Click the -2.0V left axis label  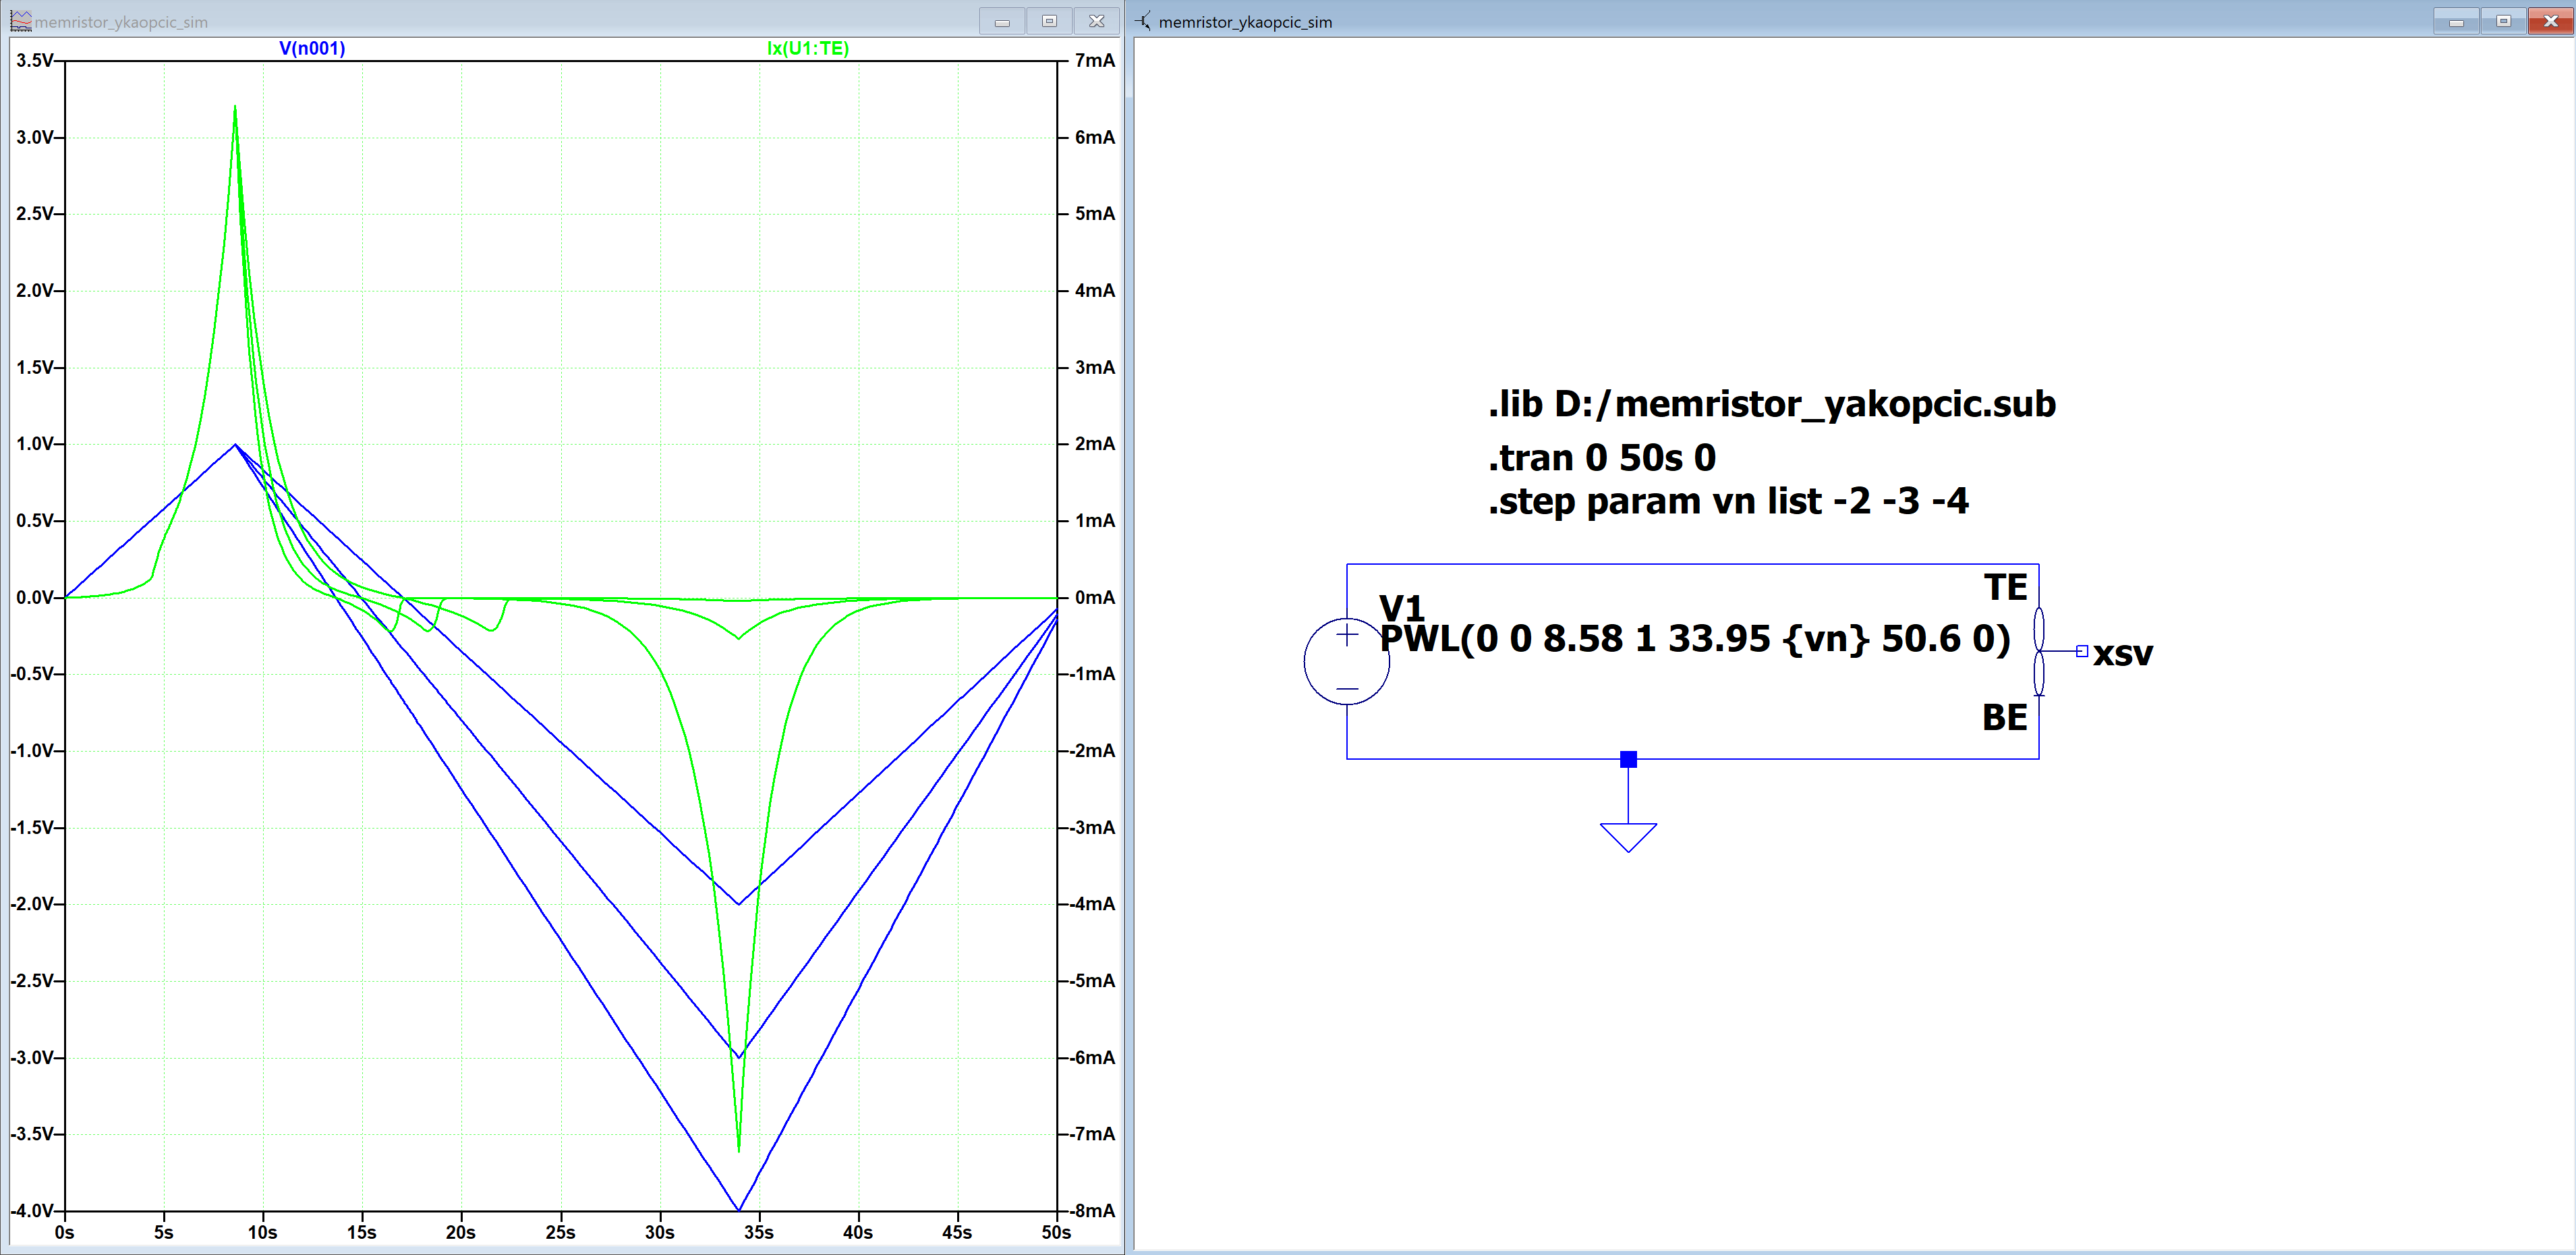(x=32, y=903)
